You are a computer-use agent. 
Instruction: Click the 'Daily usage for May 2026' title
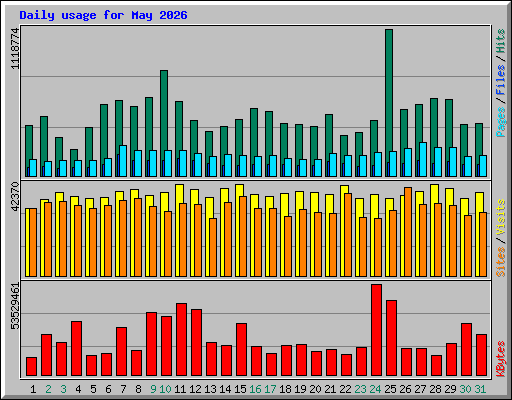[x=103, y=15]
